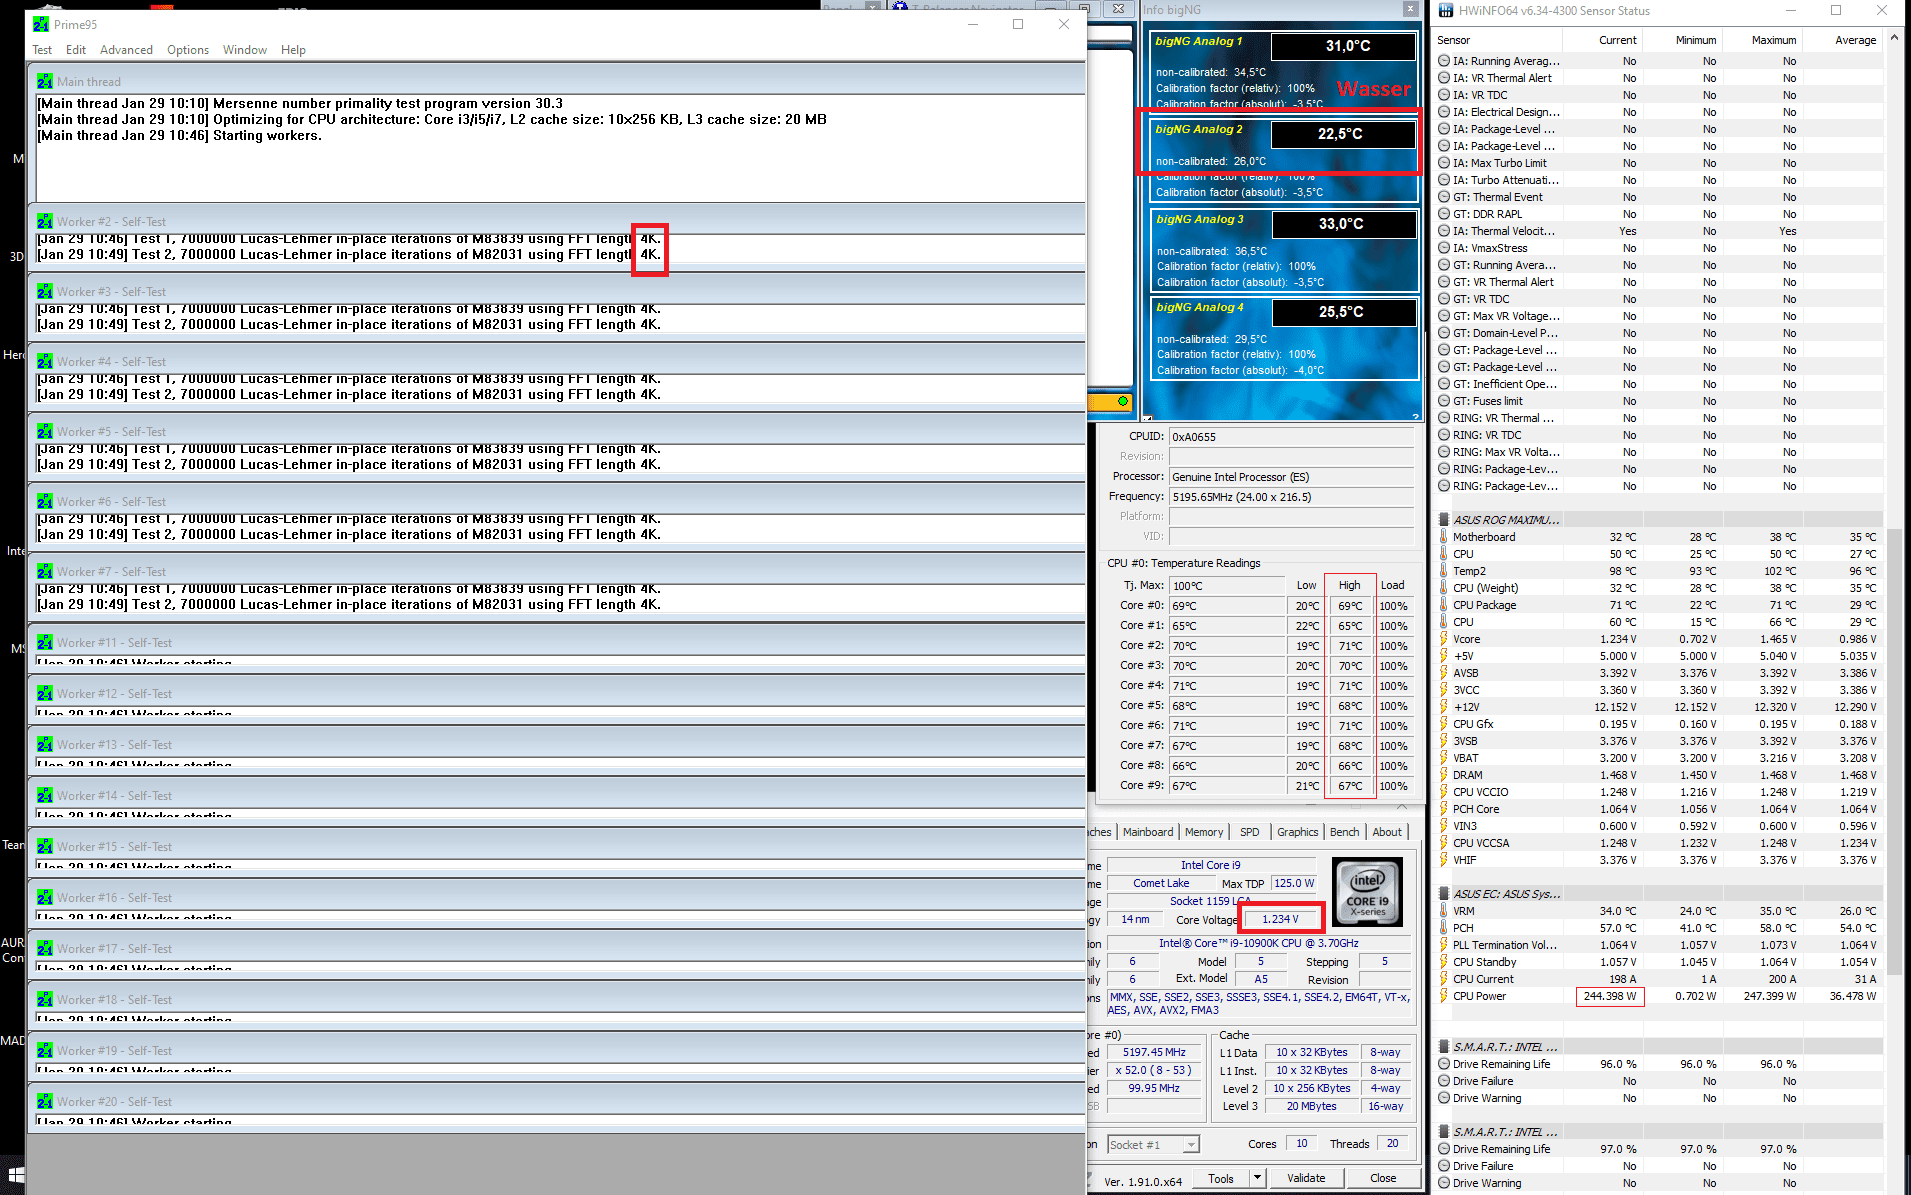1911x1195 pixels.
Task: Click the Tools button in CPU-Z
Action: [1221, 1178]
